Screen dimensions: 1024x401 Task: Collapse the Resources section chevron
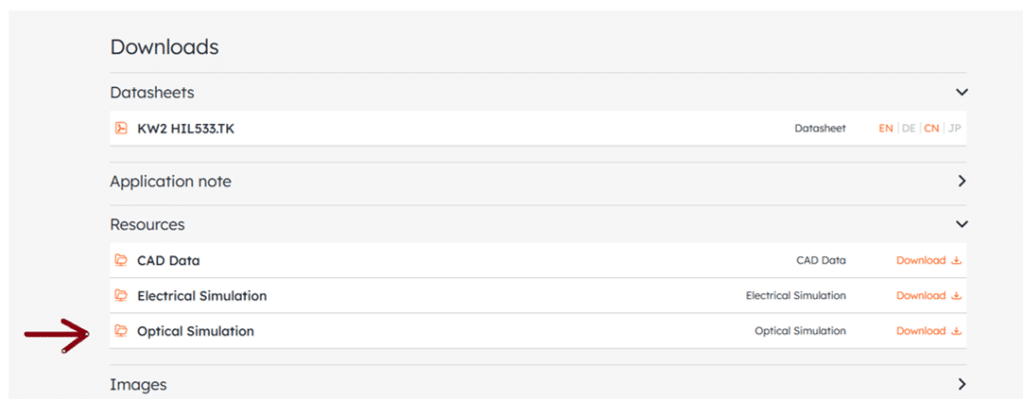tap(961, 224)
